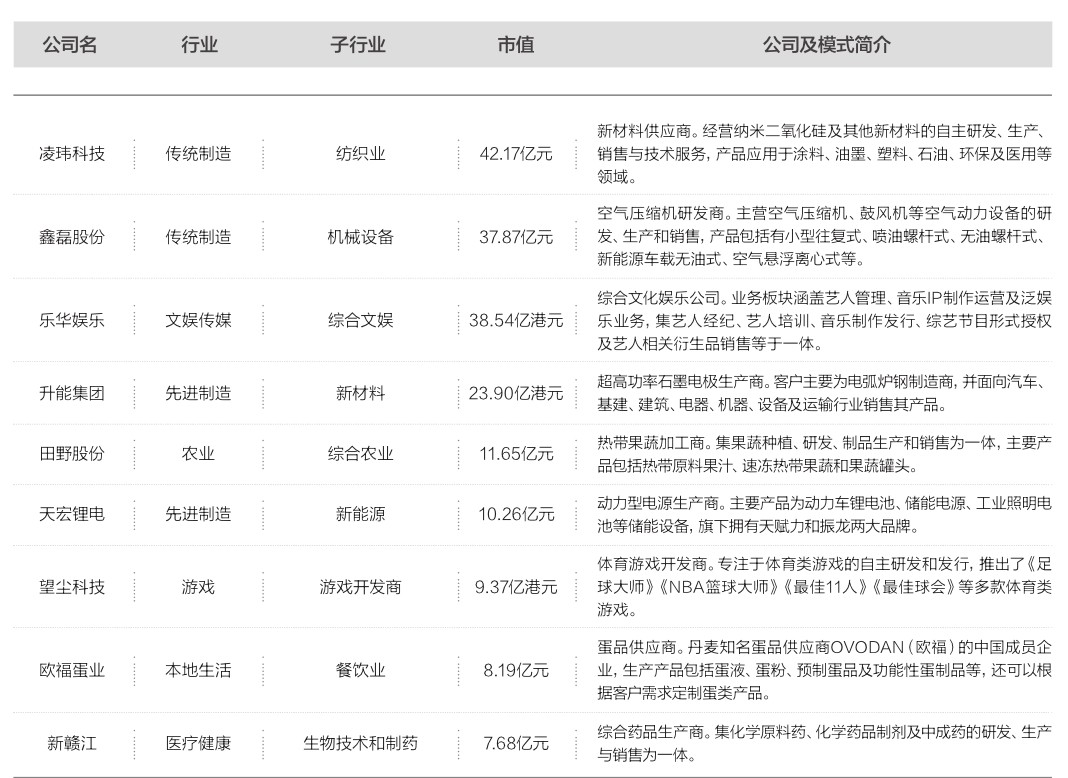Click the 38.54亿港元 market value cell
The image size is (1068, 778).
pos(515,320)
